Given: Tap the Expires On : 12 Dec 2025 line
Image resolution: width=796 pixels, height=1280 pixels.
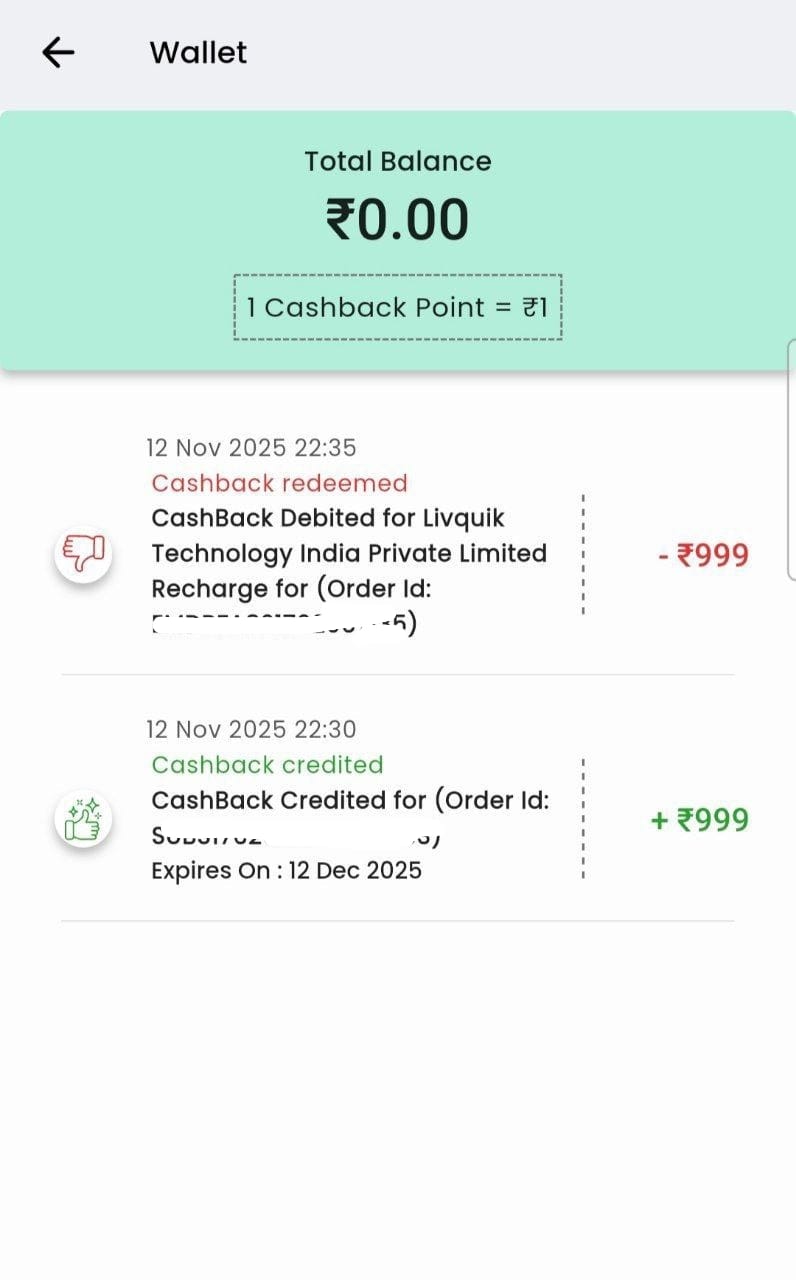Looking at the screenshot, I should click(286, 871).
